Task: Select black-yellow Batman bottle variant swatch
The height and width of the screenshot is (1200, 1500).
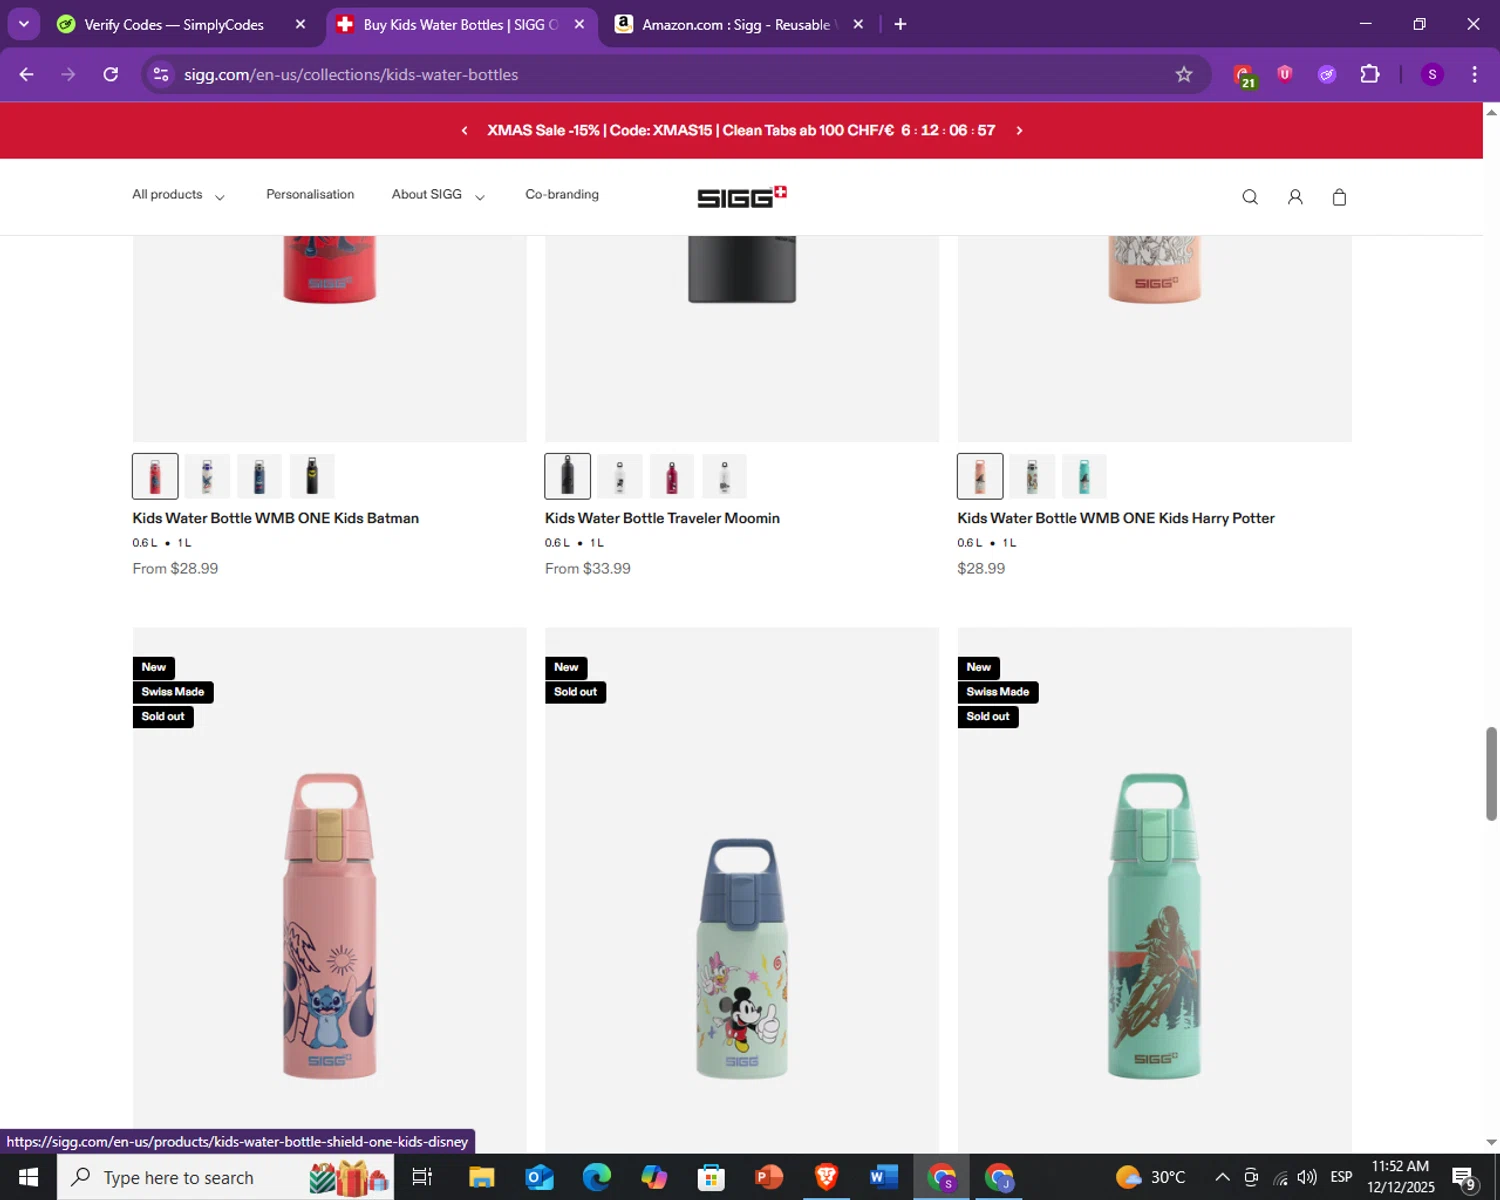Action: 312,476
